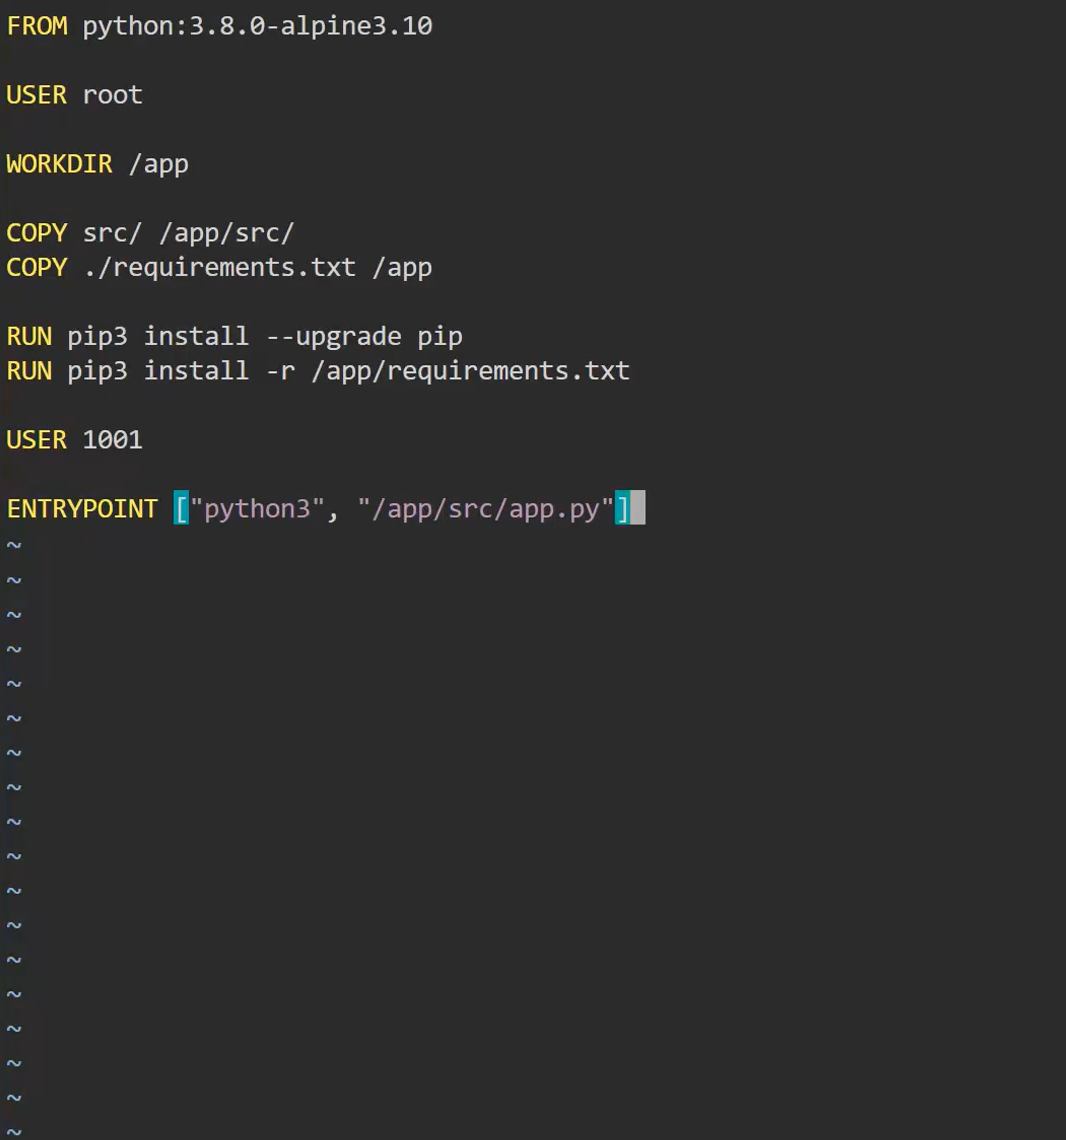Click the ENTRYPOINT keyword
The image size is (1066, 1140).
coord(82,509)
